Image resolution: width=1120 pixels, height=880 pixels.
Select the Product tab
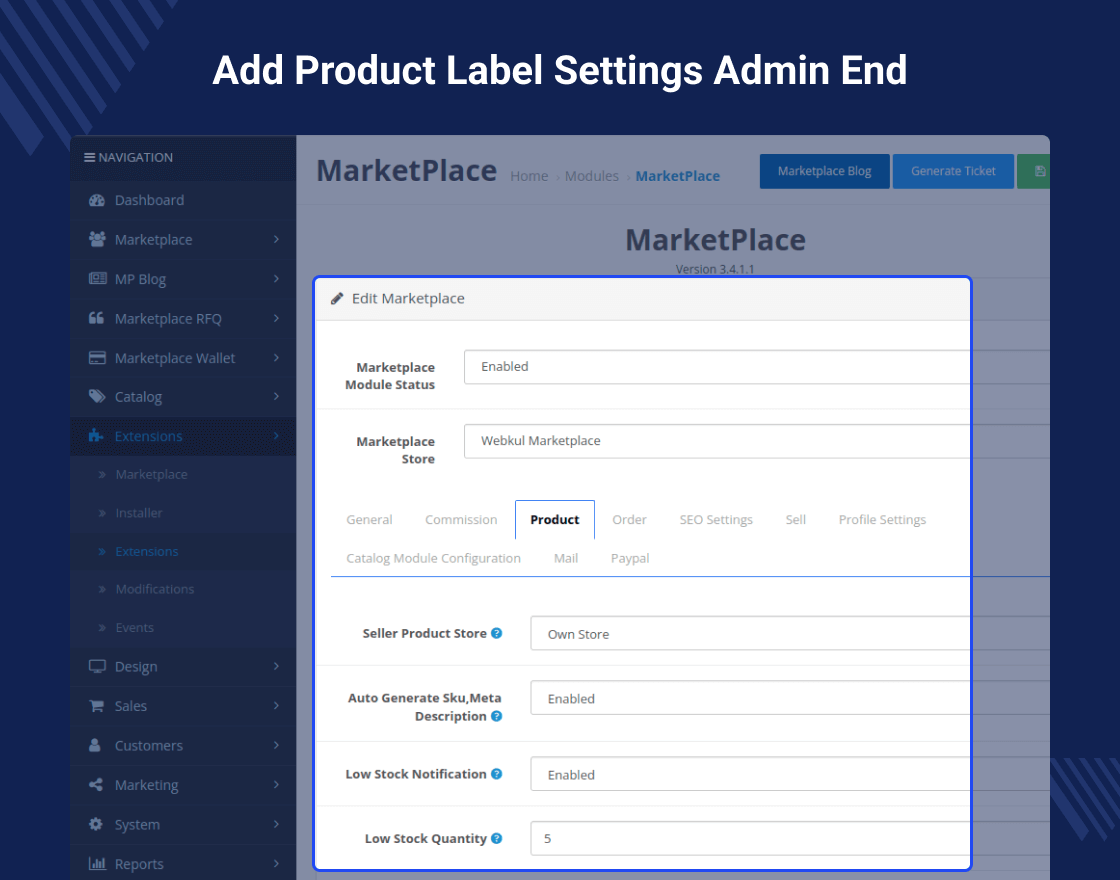555,519
